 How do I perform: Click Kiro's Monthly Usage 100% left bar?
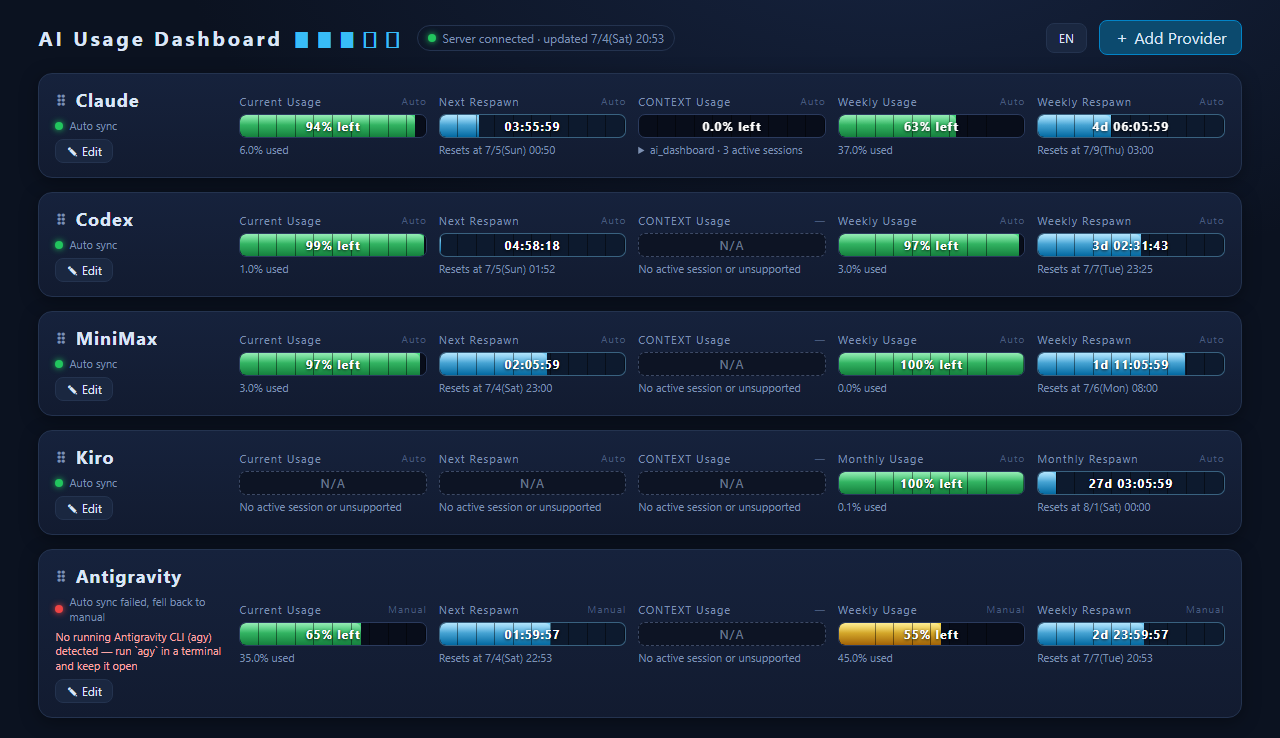pyautogui.click(x=931, y=483)
